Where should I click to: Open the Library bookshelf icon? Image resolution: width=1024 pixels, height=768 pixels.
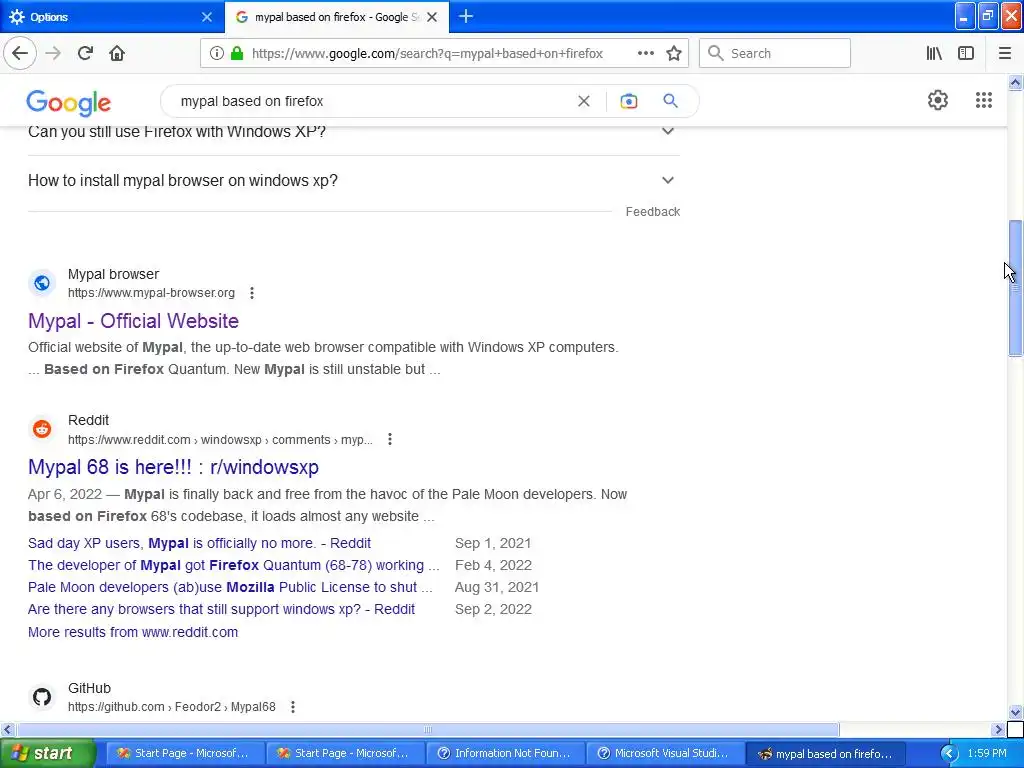934,53
